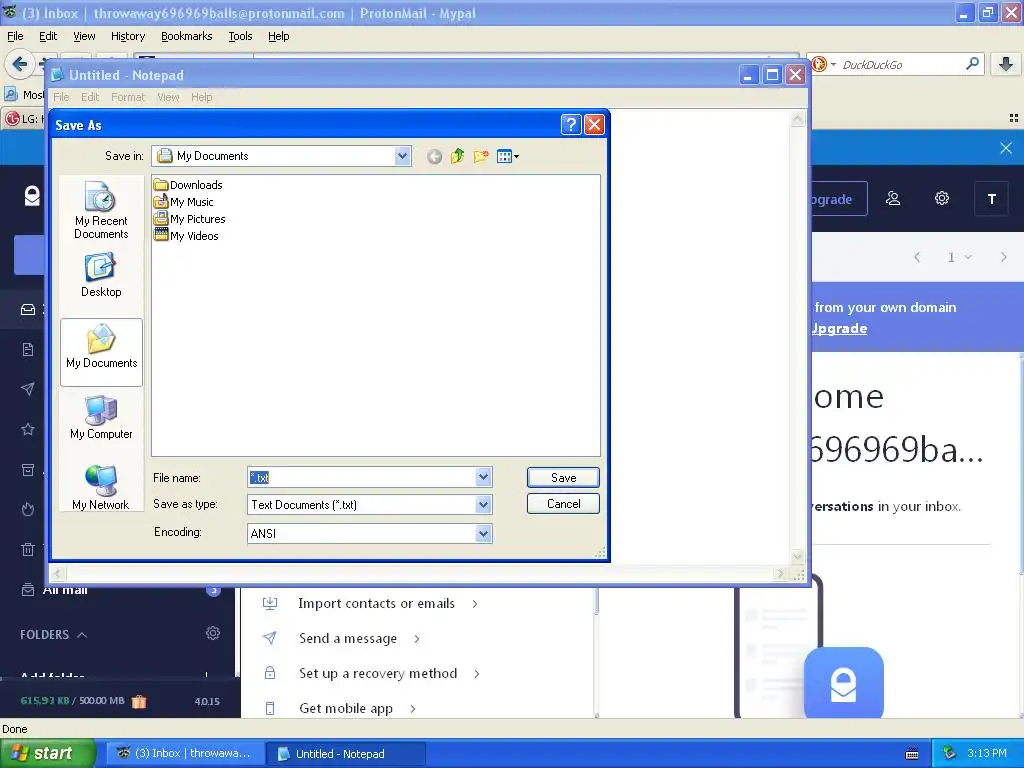Viewport: 1024px width, 768px height.
Task: Click the back arrow in Save As toolbar
Action: [x=434, y=156]
